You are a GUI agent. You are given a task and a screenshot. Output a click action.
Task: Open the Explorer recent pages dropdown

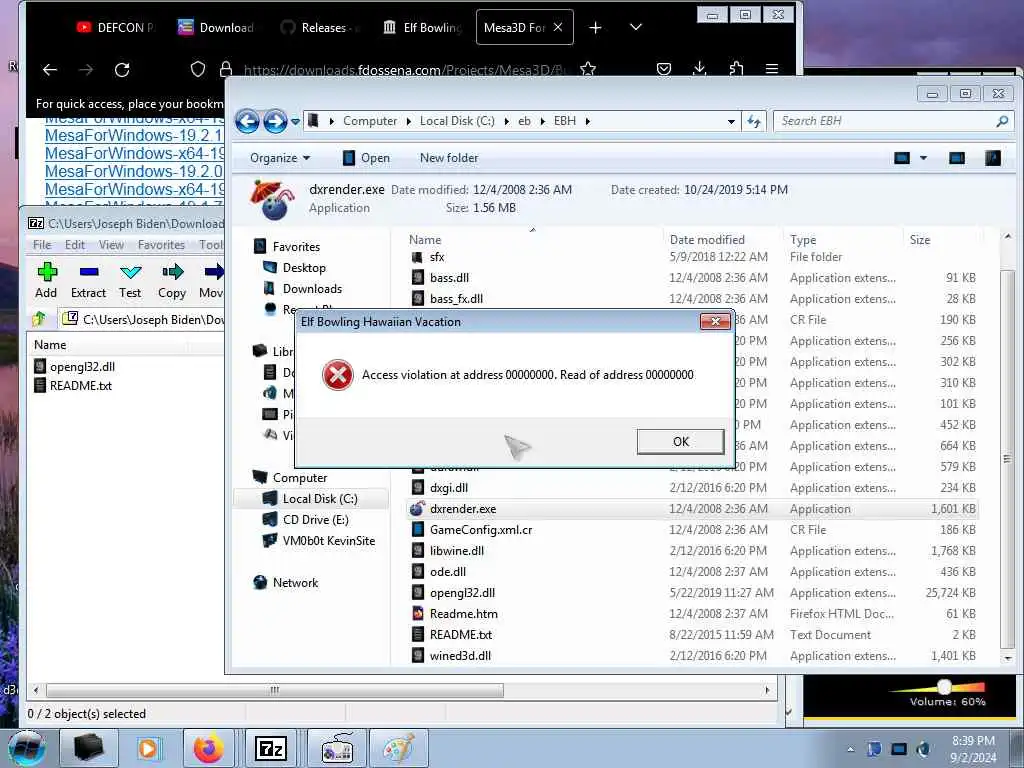coord(295,121)
